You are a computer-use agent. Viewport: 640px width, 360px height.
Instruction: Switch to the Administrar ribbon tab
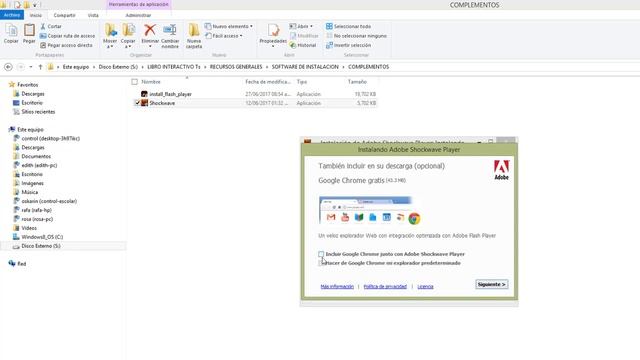pos(138,15)
